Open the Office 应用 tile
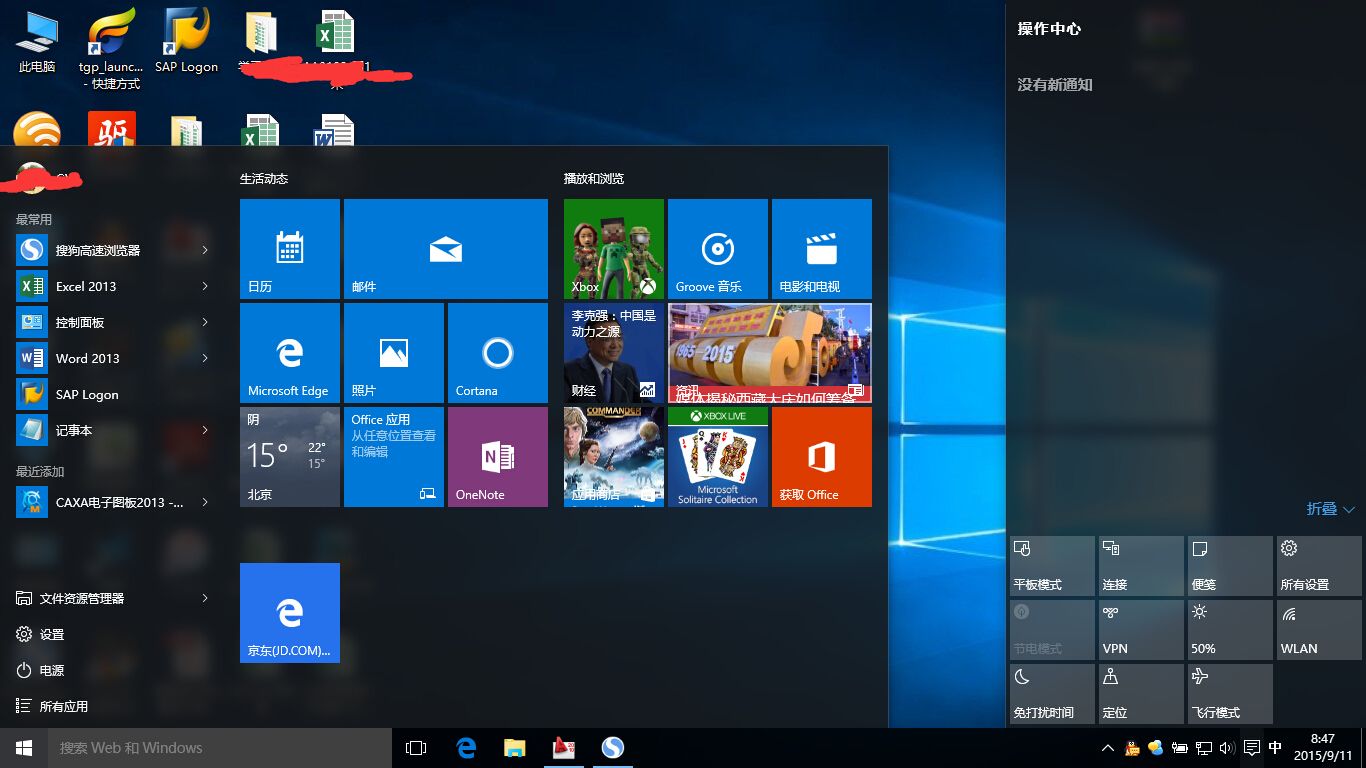Screen dimensions: 1366x768 click(394, 457)
